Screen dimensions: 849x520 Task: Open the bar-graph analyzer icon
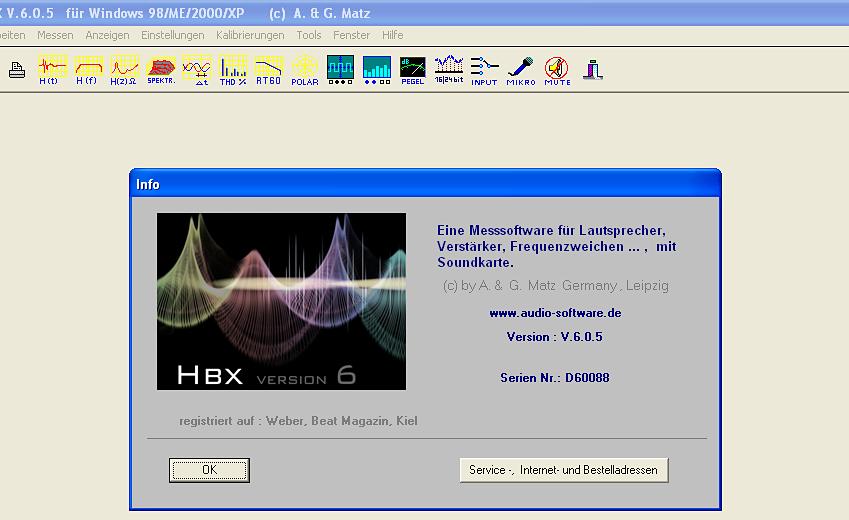pyautogui.click(x=377, y=70)
